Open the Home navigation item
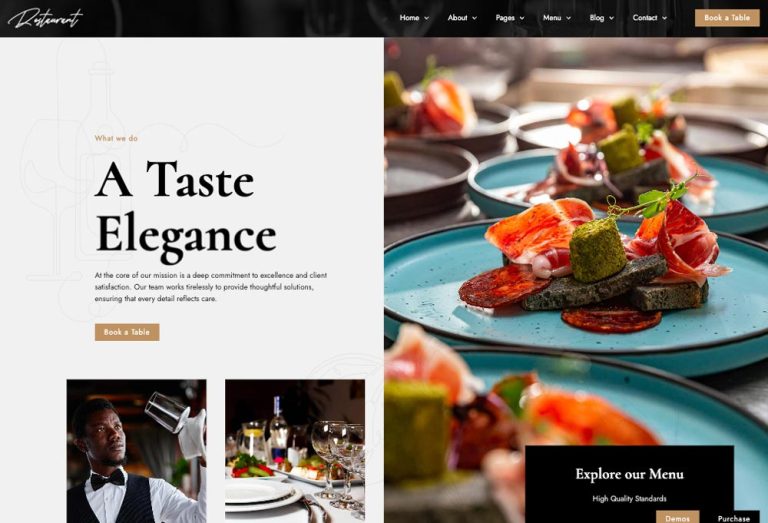 (x=409, y=18)
